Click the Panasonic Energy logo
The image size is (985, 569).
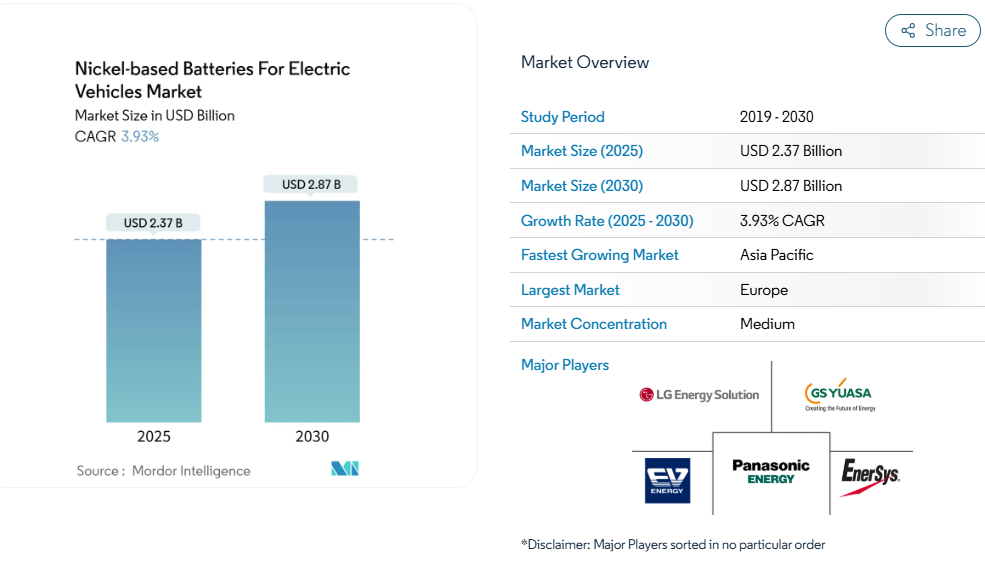click(x=771, y=472)
